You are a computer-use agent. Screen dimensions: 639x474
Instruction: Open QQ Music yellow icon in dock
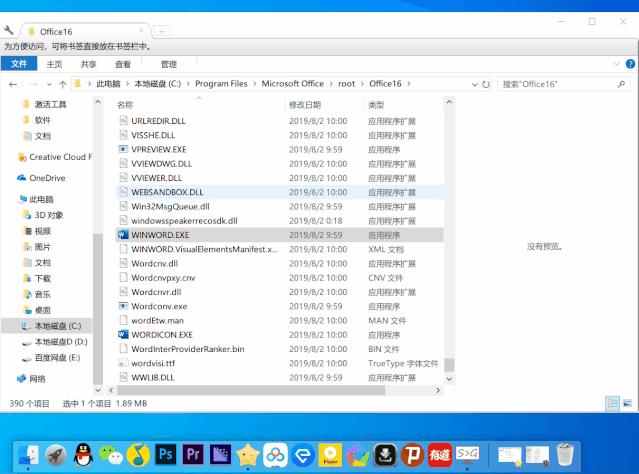tap(139, 454)
